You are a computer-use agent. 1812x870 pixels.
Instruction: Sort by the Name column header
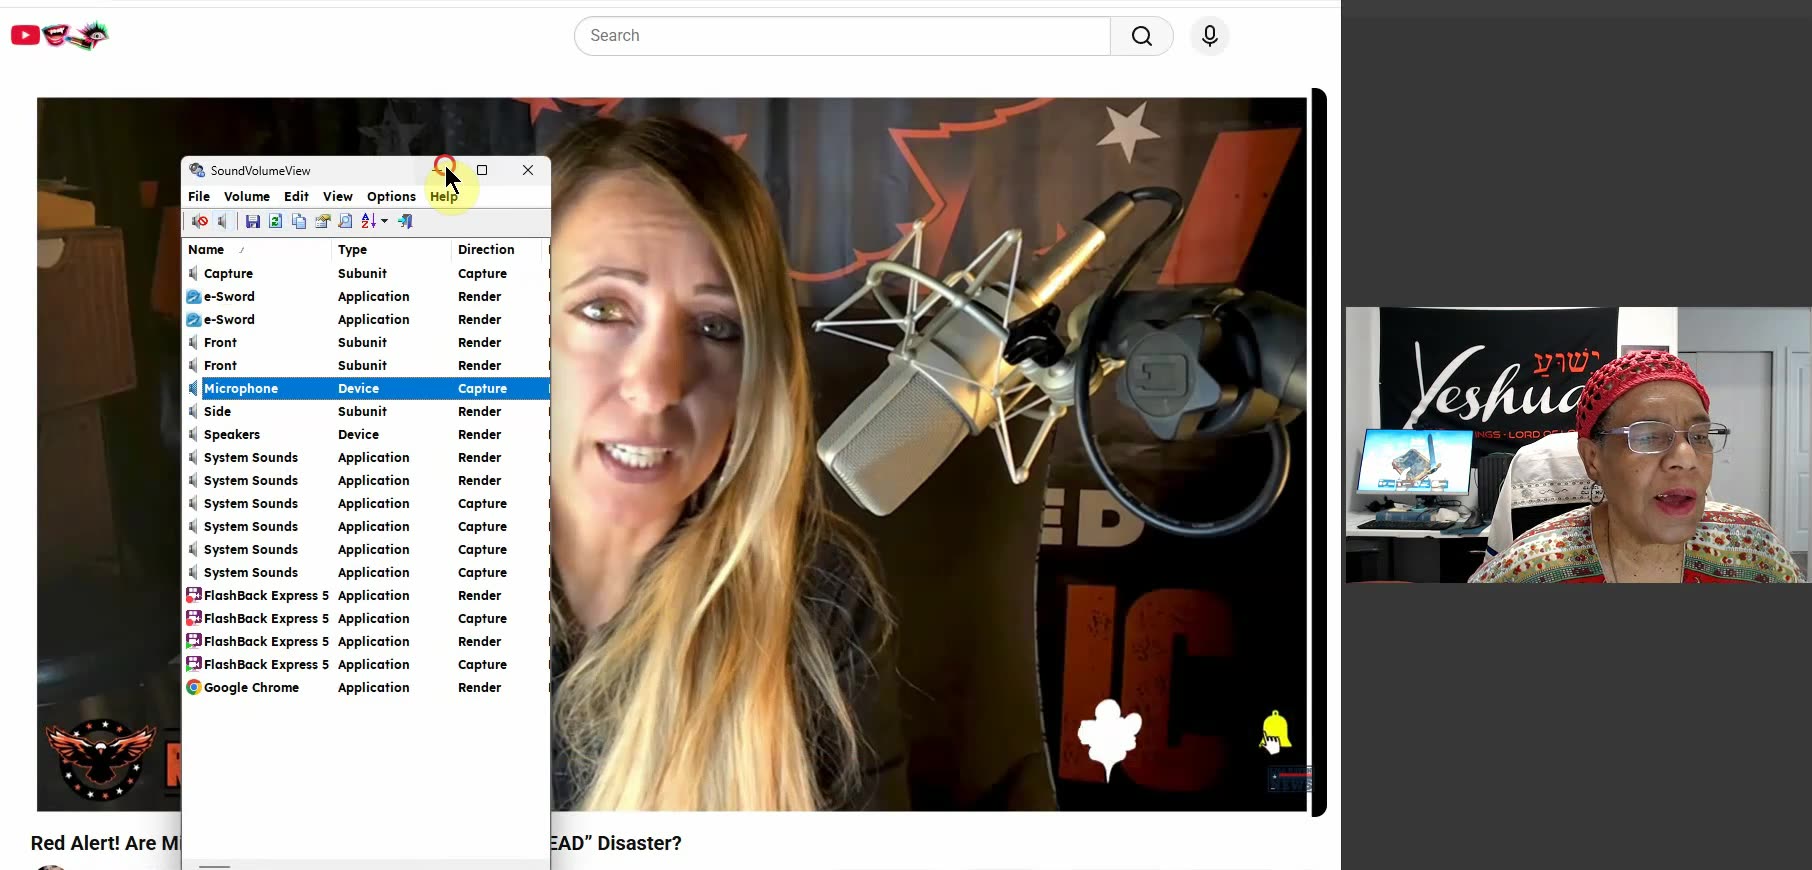click(x=258, y=249)
